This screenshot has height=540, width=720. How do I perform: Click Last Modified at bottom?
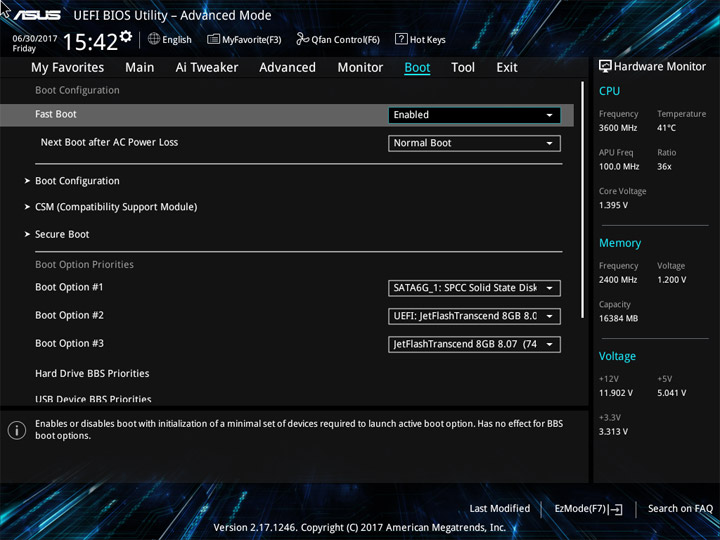pyautogui.click(x=500, y=508)
